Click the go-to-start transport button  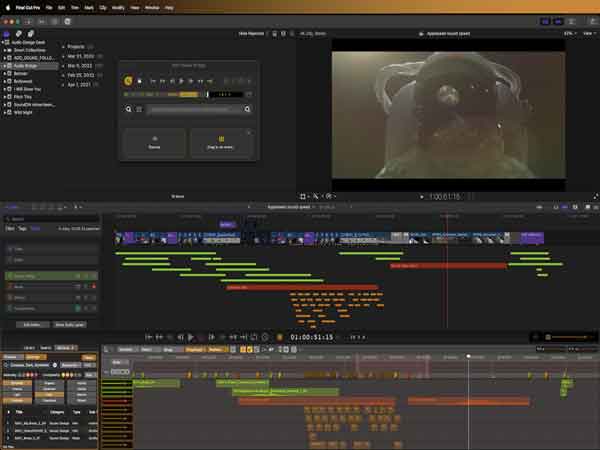pos(148,337)
